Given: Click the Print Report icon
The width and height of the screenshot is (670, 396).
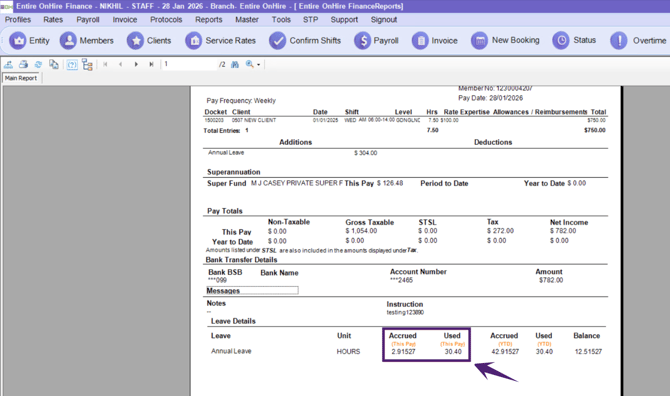Looking at the screenshot, I should click(24, 65).
